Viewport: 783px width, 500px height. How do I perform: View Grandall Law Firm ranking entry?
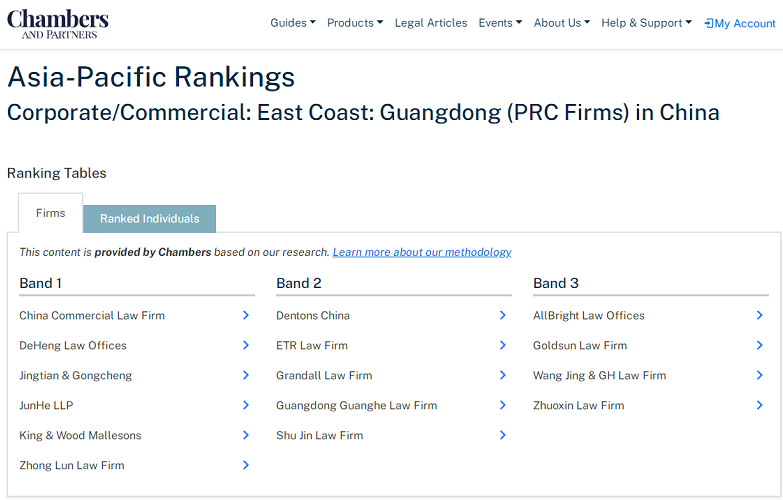pos(324,376)
